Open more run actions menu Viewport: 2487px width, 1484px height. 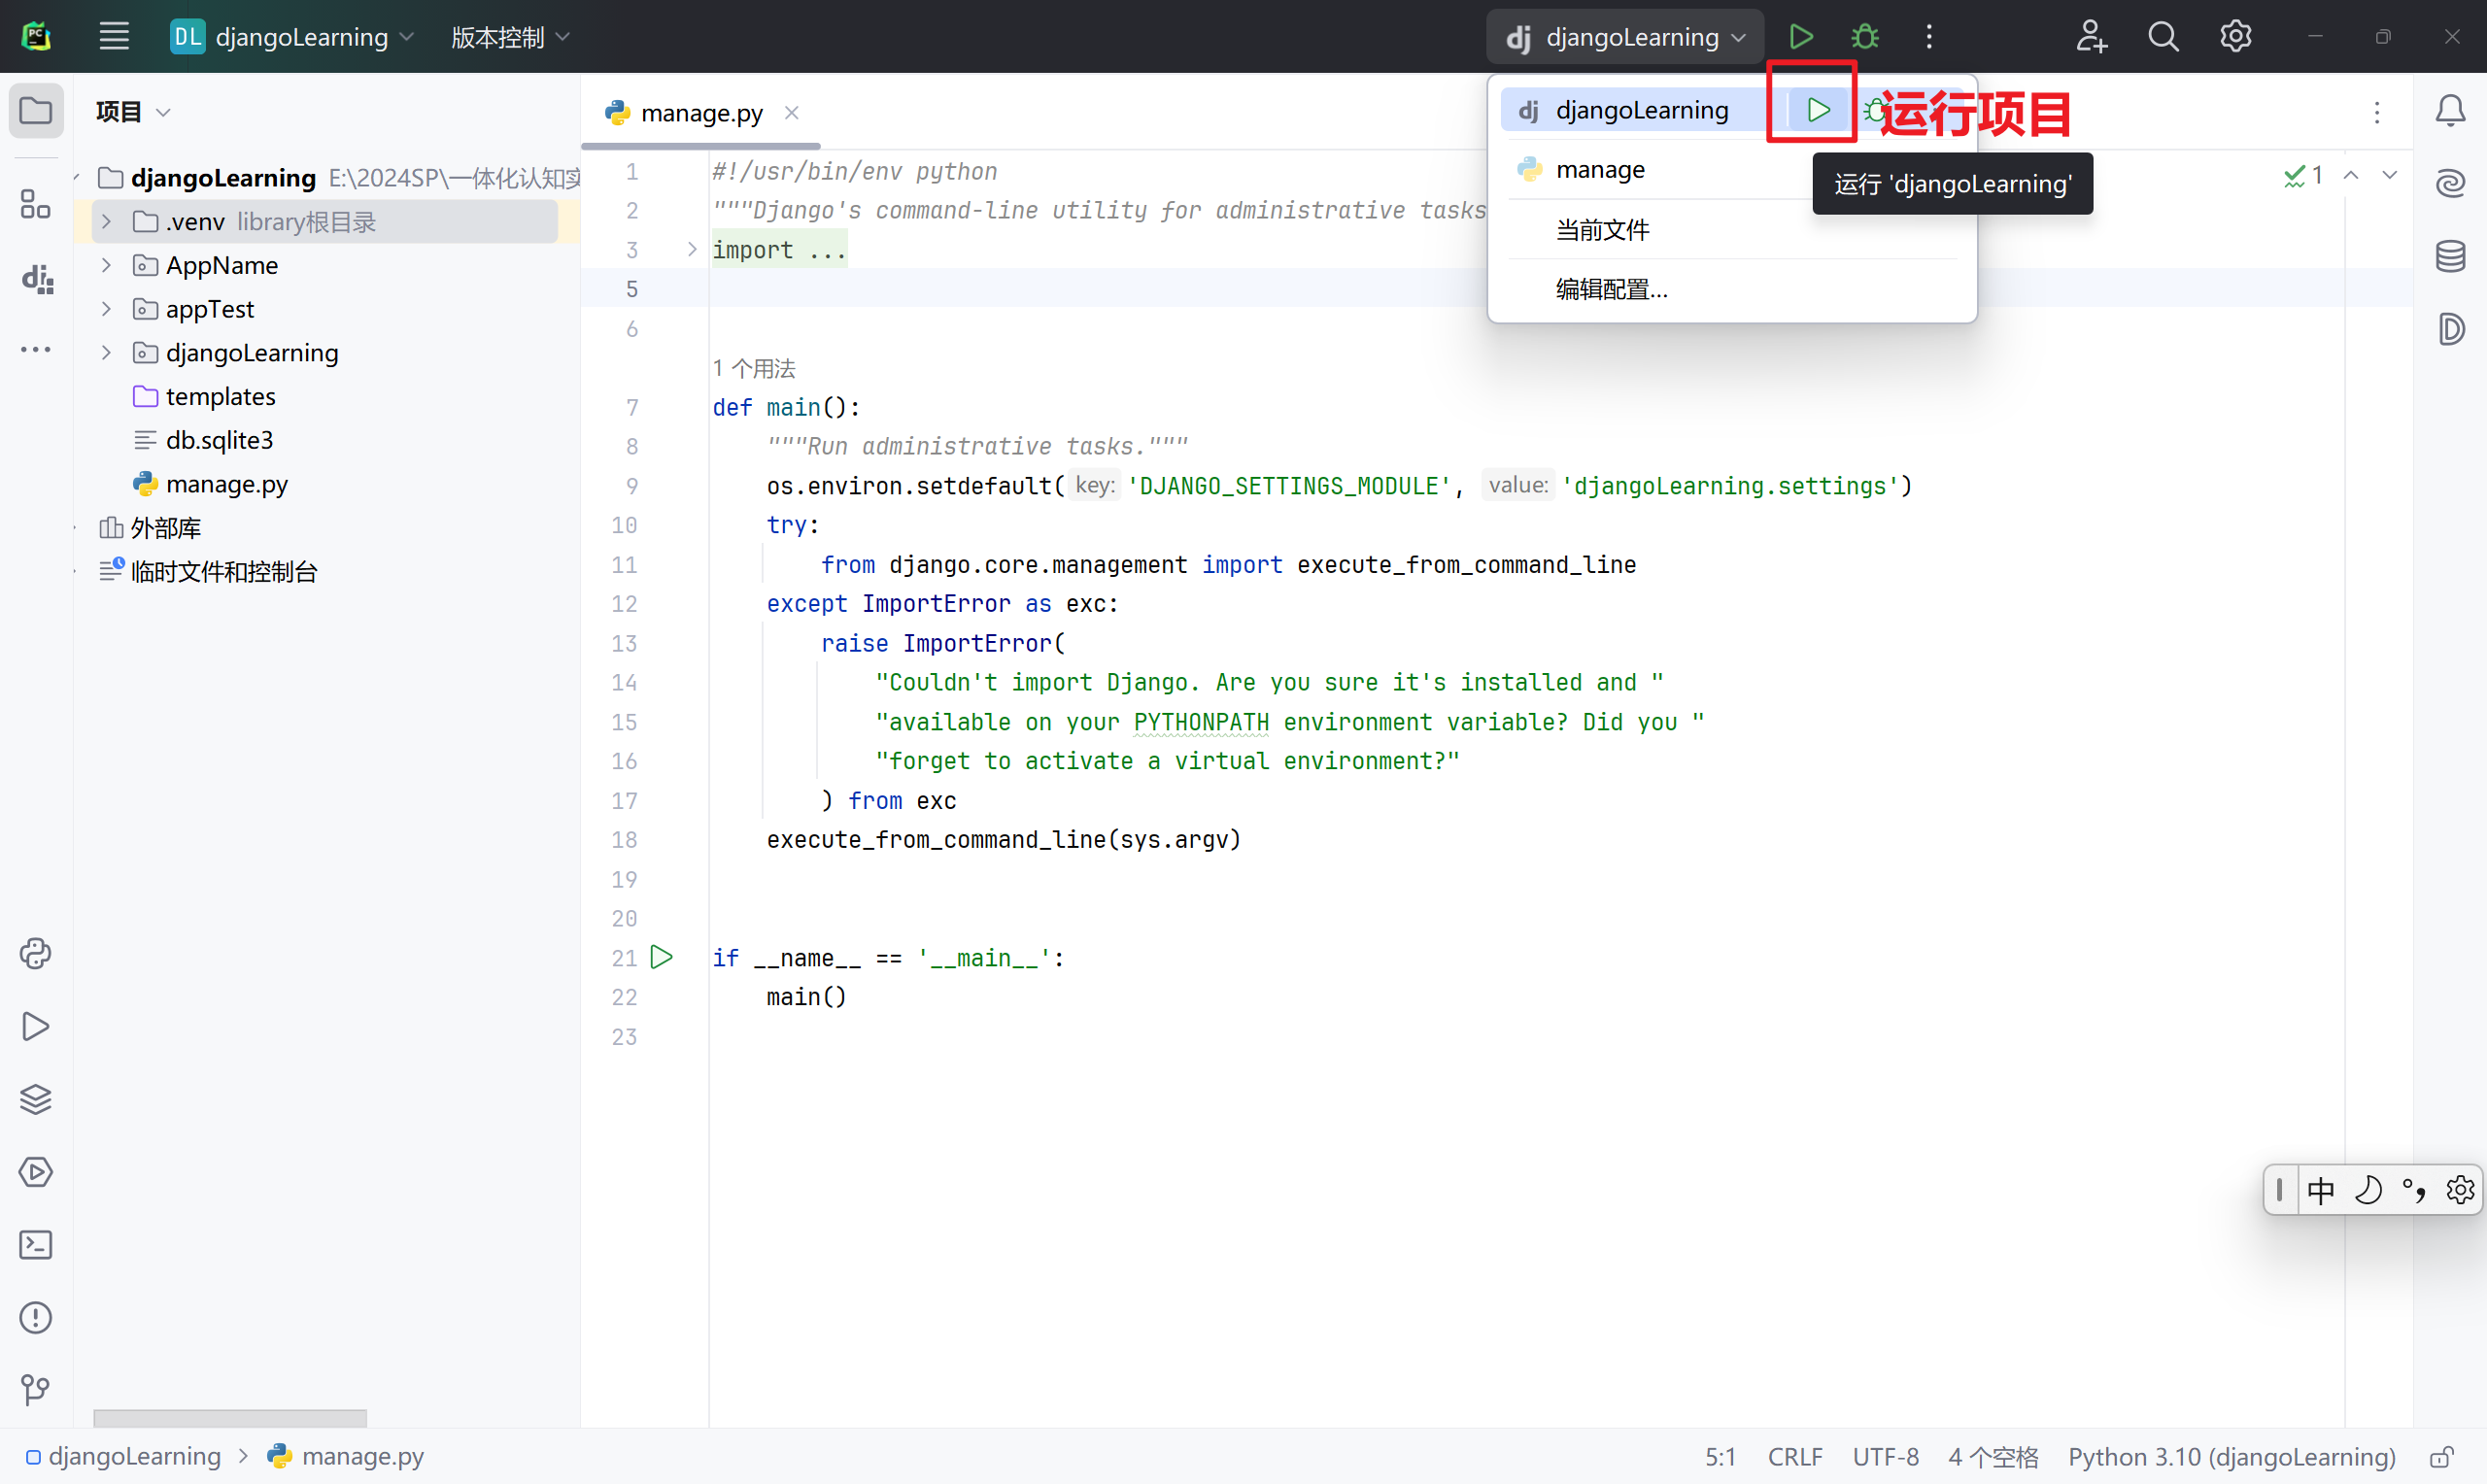point(1929,37)
